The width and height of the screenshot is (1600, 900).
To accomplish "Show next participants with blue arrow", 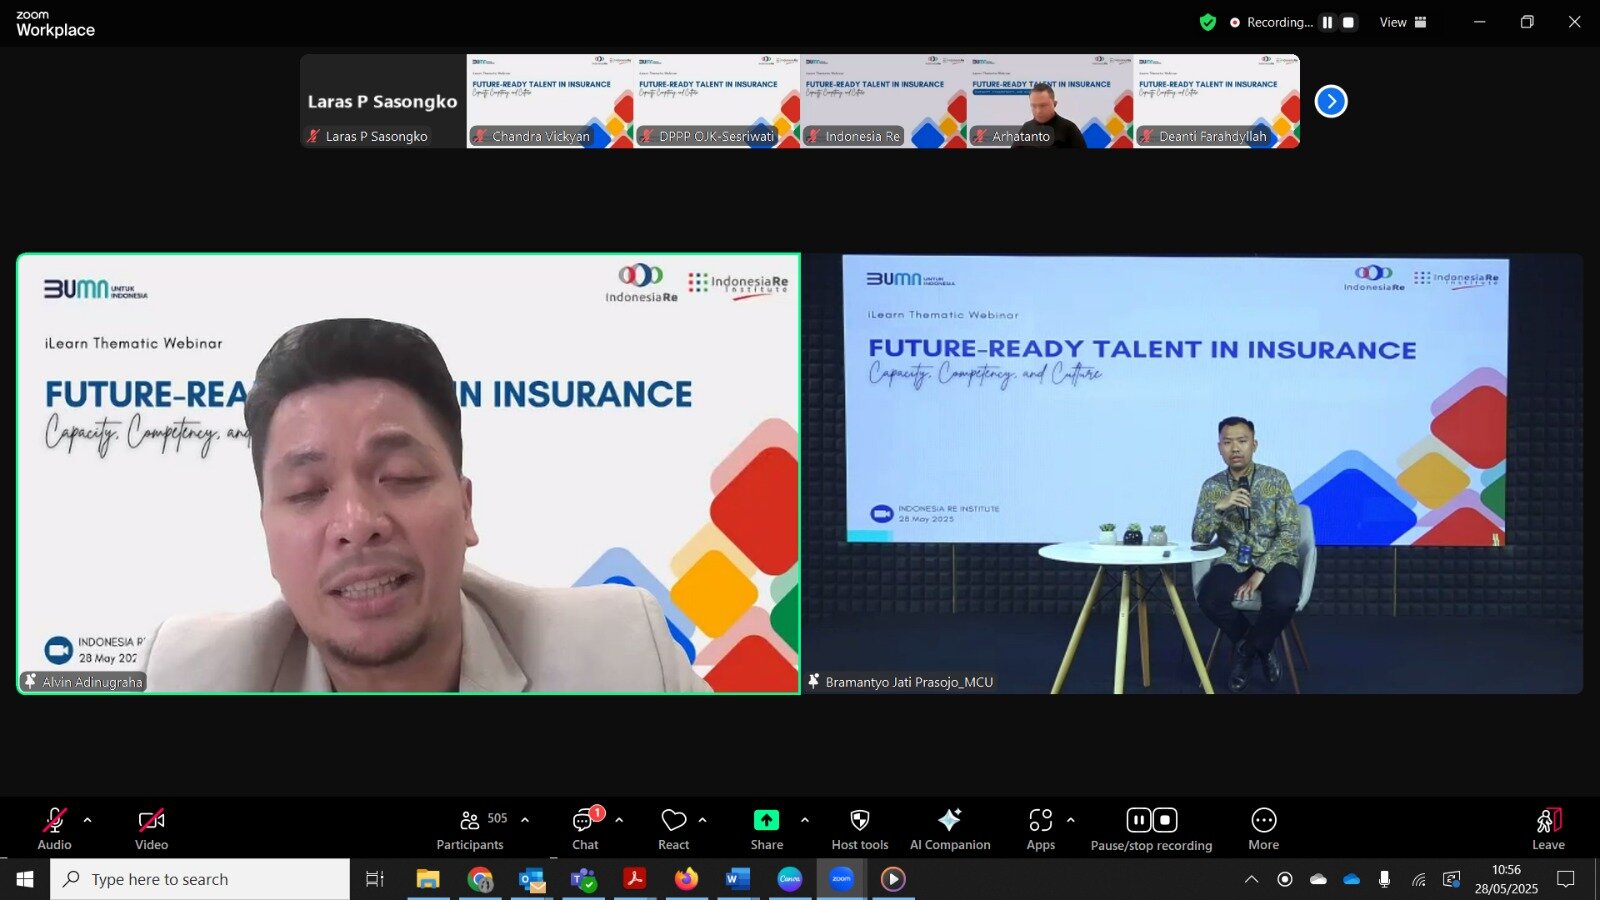I will tap(1331, 101).
